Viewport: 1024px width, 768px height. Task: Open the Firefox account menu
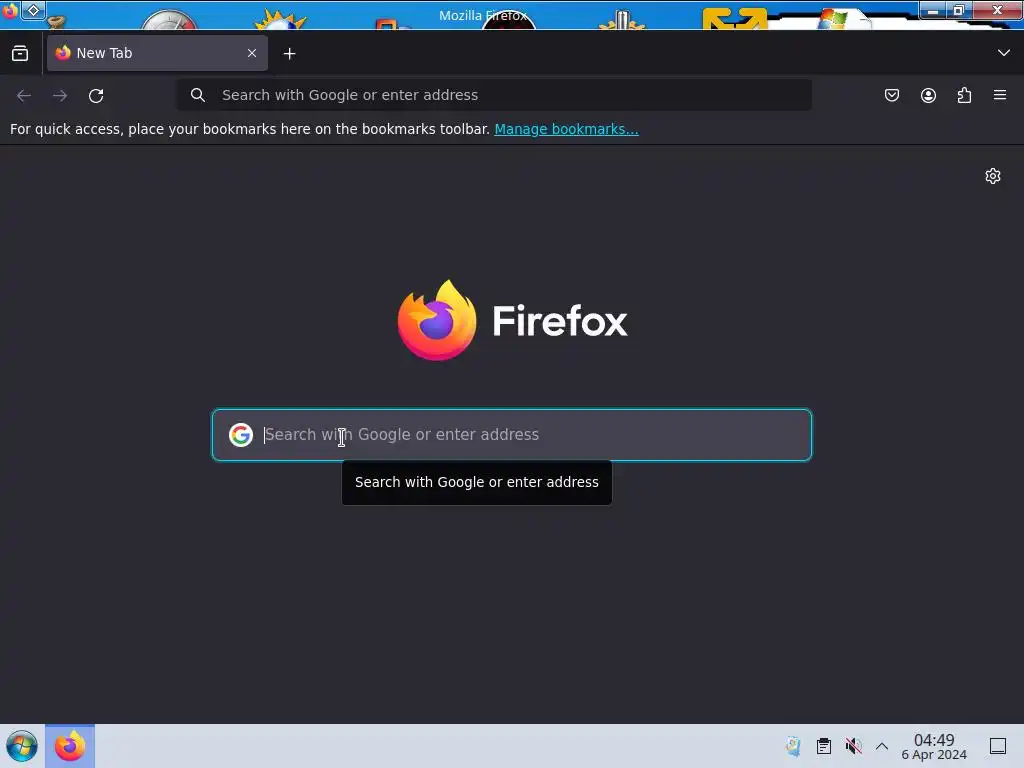[928, 95]
